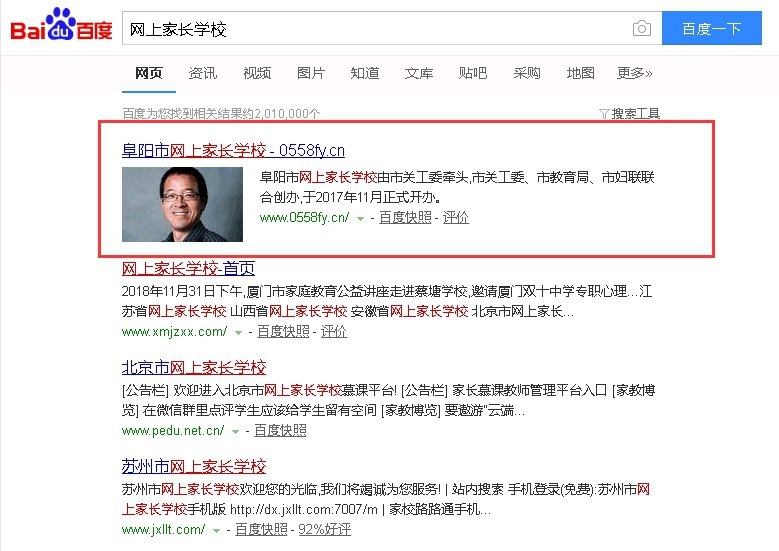
Task: Expand the arrow next to www.xmjzxx.com
Action: coord(238,332)
